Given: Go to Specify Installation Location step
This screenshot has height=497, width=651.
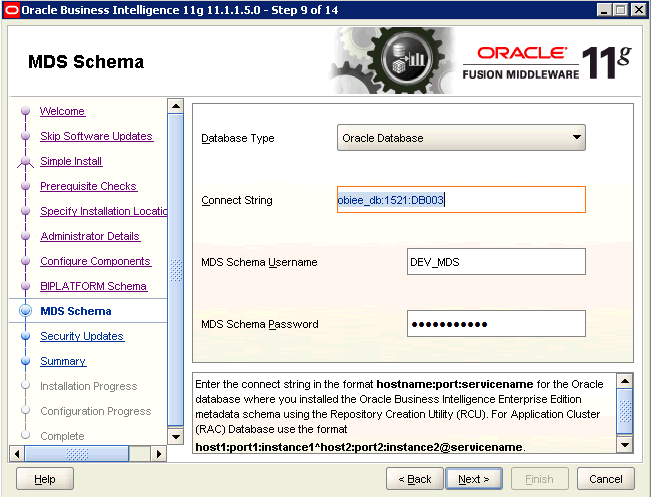Looking at the screenshot, I should pyautogui.click(x=103, y=211).
